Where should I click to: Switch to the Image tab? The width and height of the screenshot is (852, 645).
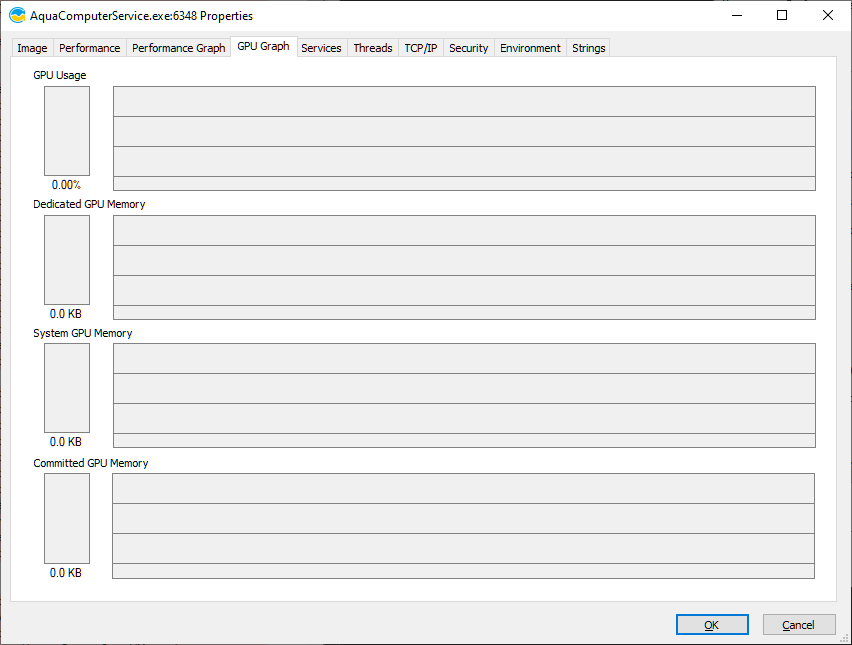click(32, 48)
